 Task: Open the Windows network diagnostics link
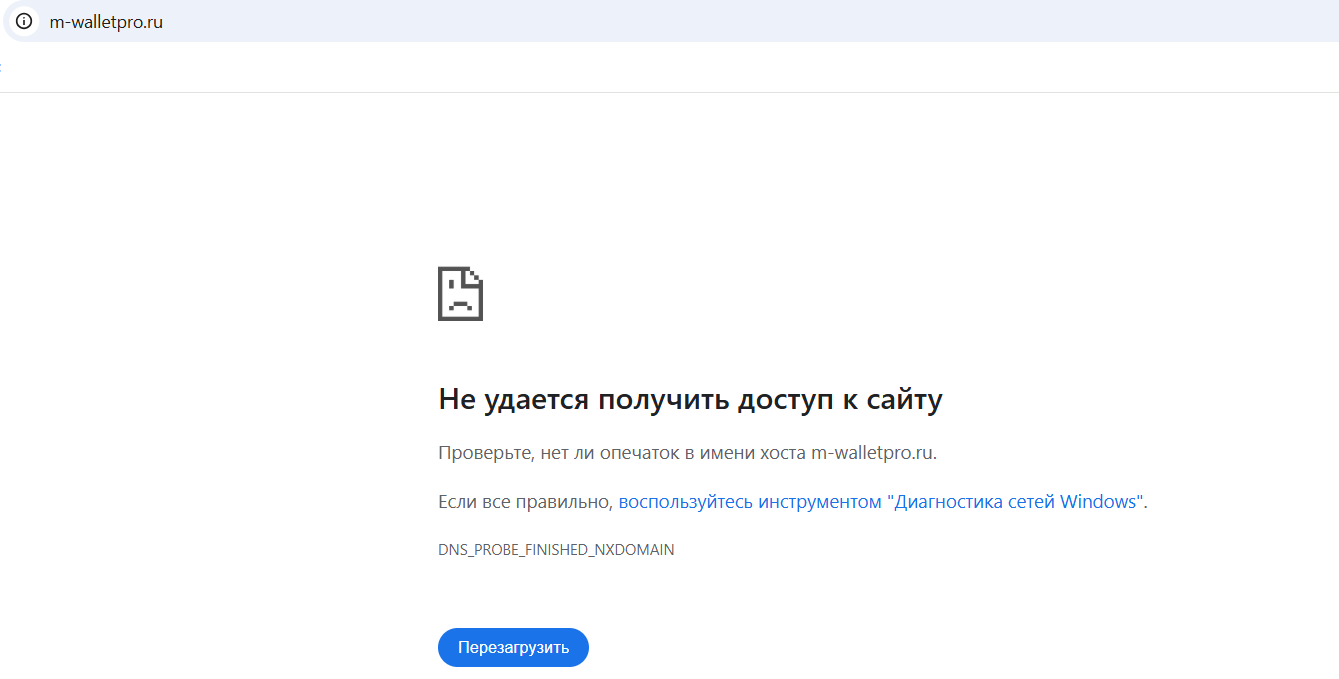pos(881,502)
